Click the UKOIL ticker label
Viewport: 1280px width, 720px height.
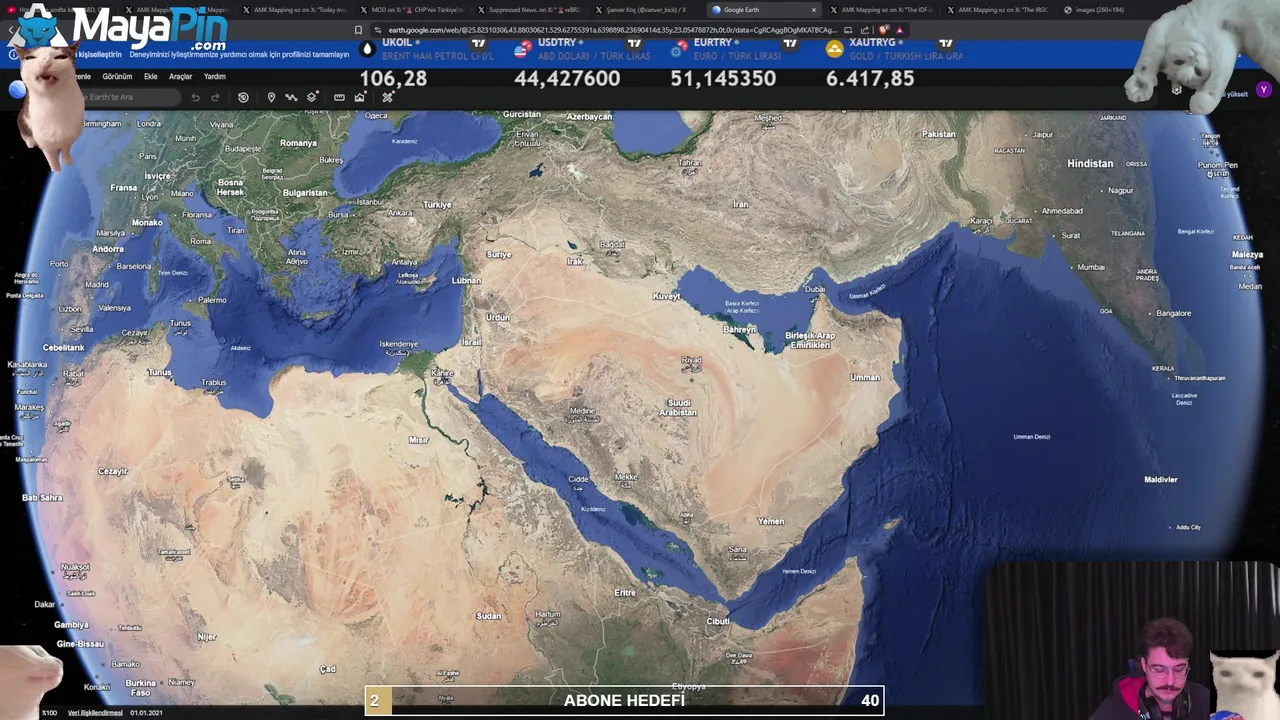[x=396, y=43]
